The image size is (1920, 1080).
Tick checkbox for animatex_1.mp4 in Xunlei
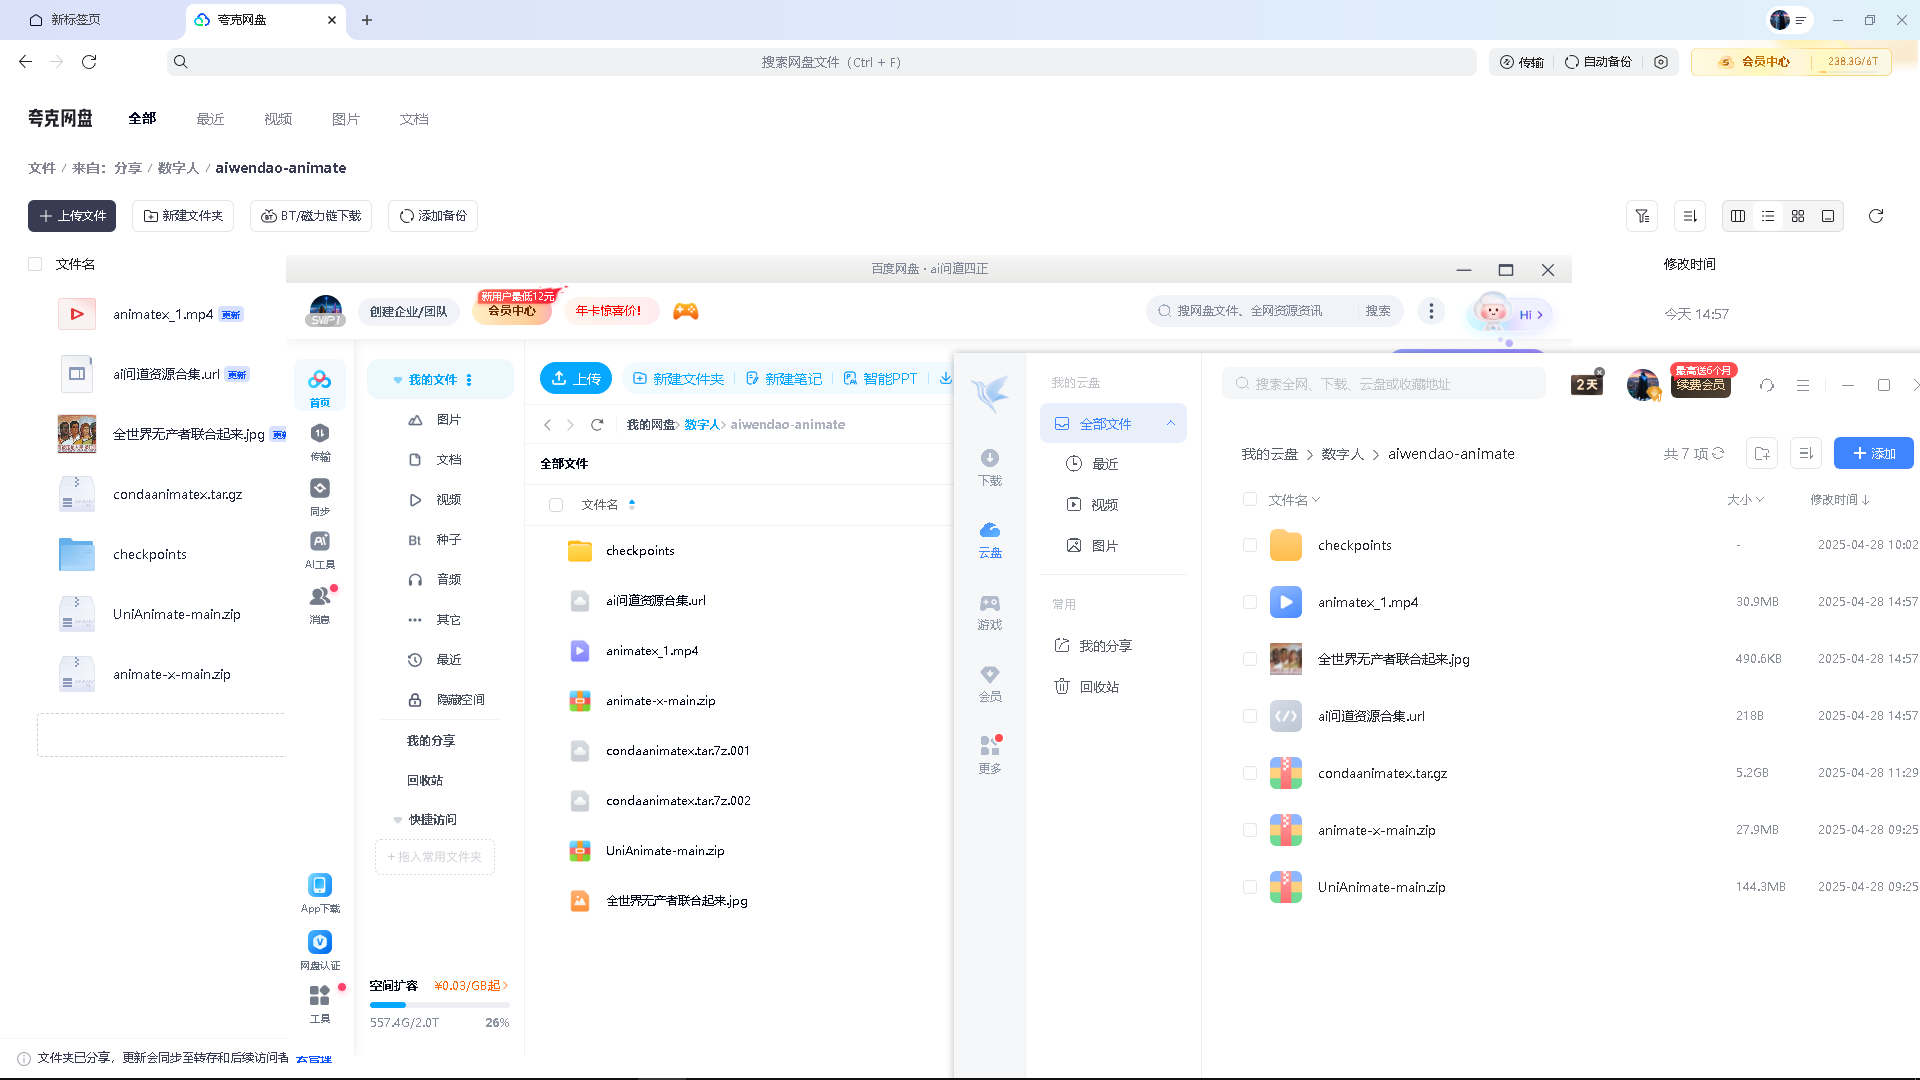click(1249, 602)
